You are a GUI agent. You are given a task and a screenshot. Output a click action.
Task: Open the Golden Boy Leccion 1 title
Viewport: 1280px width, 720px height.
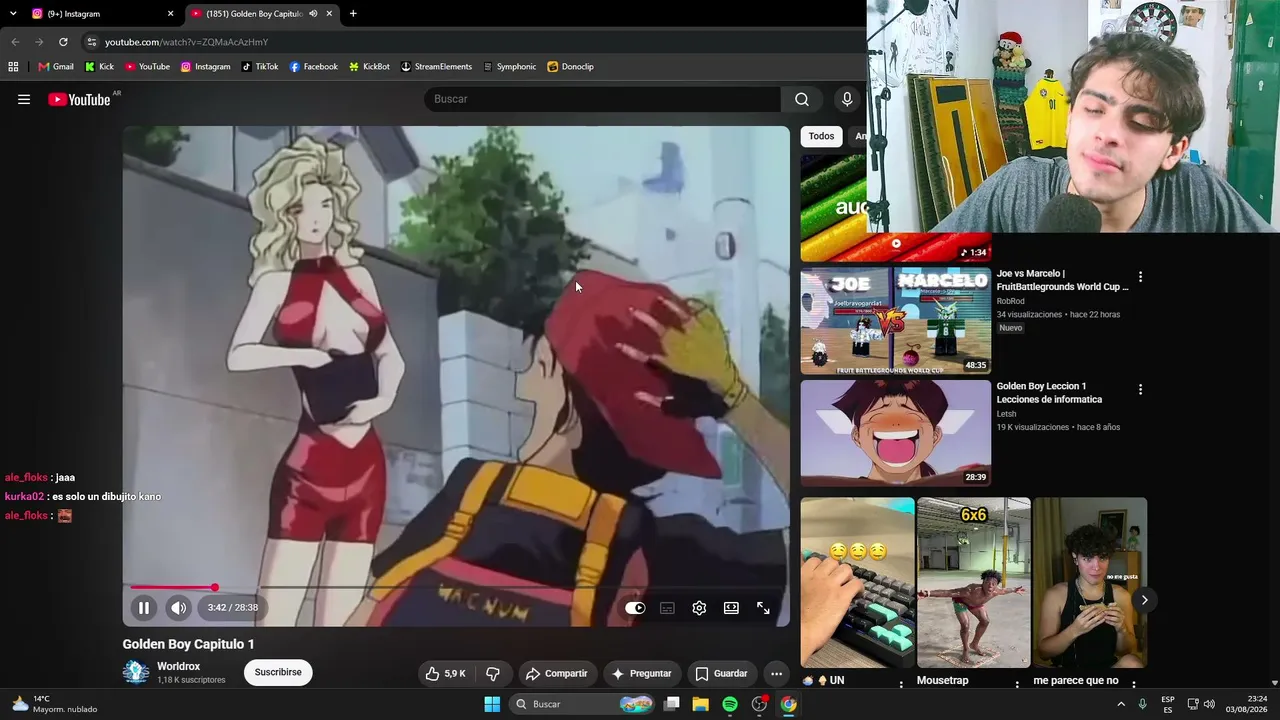[x=1049, y=392]
